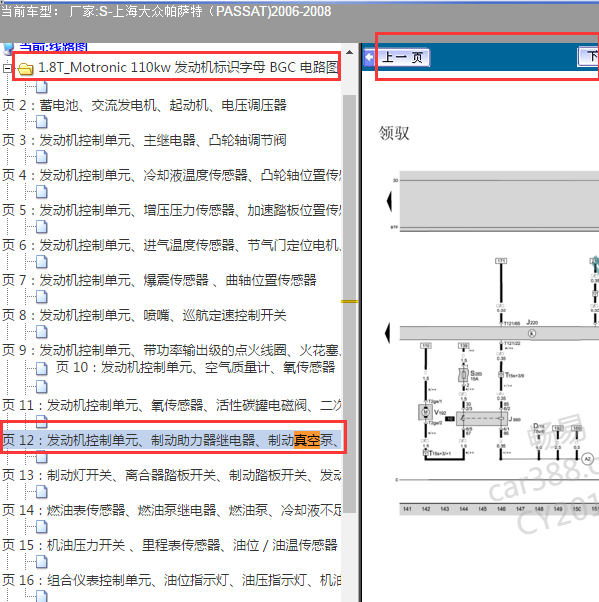Click the document icon of 页 8 entry

point(41,297)
